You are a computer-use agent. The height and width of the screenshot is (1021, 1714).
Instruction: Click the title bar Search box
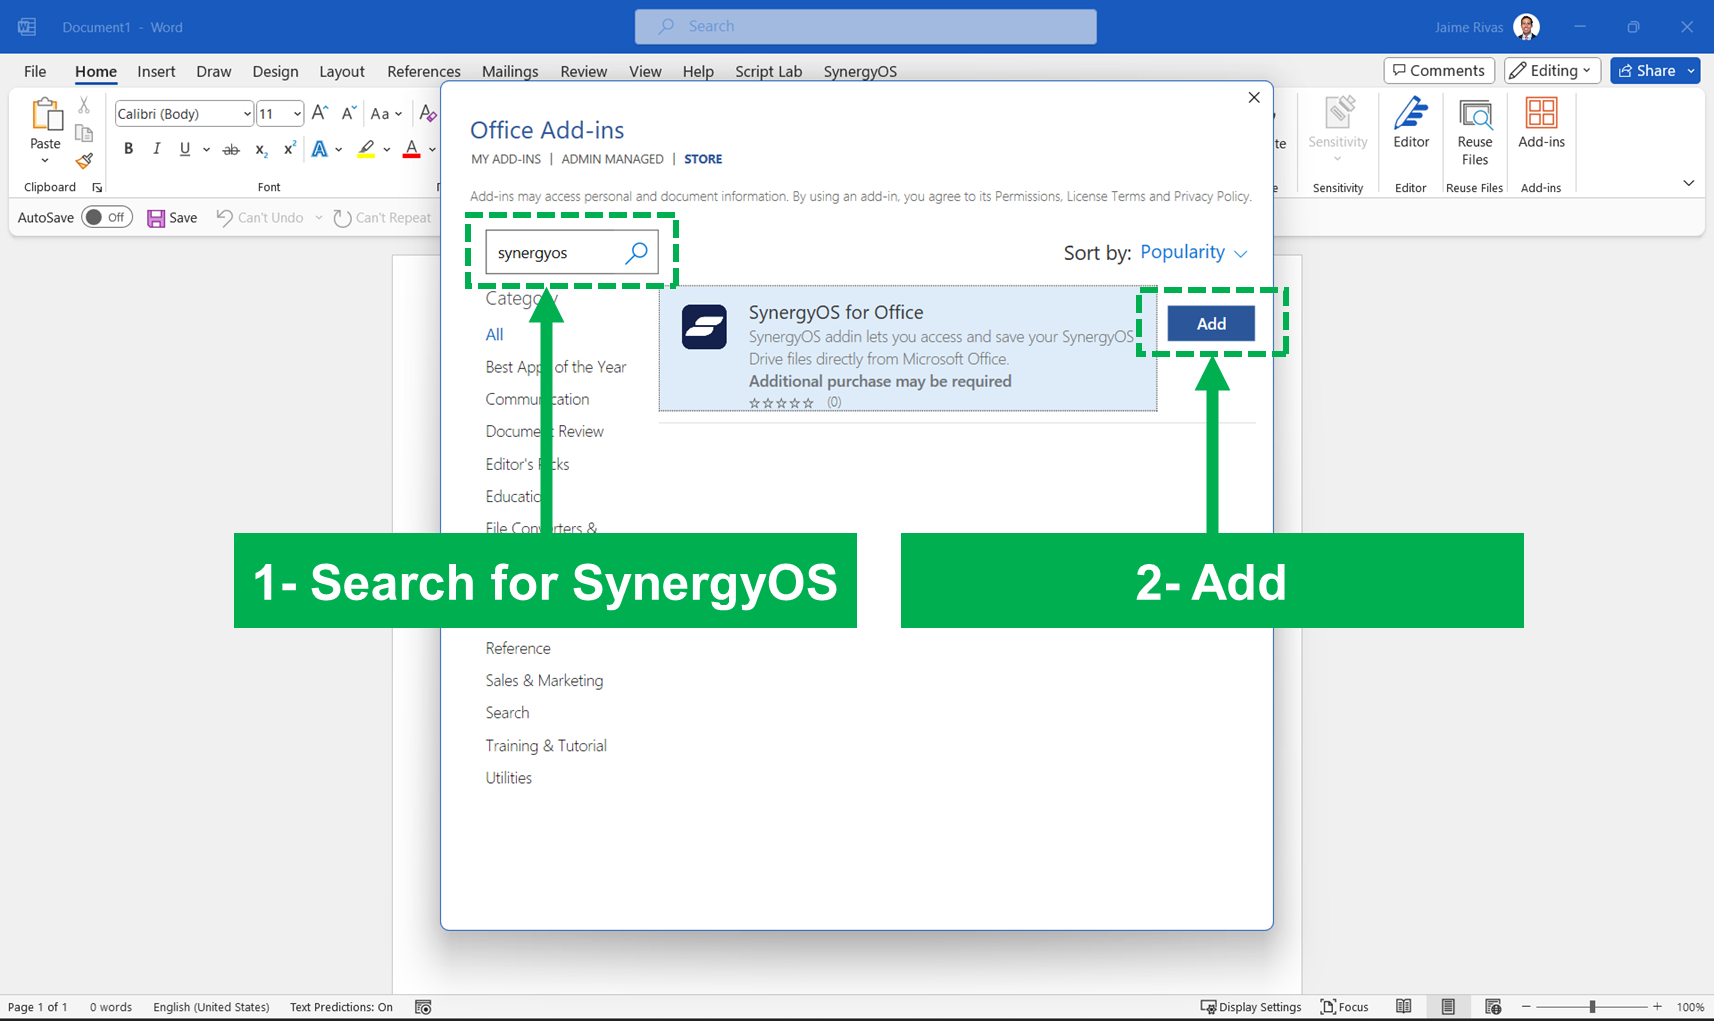click(x=865, y=27)
